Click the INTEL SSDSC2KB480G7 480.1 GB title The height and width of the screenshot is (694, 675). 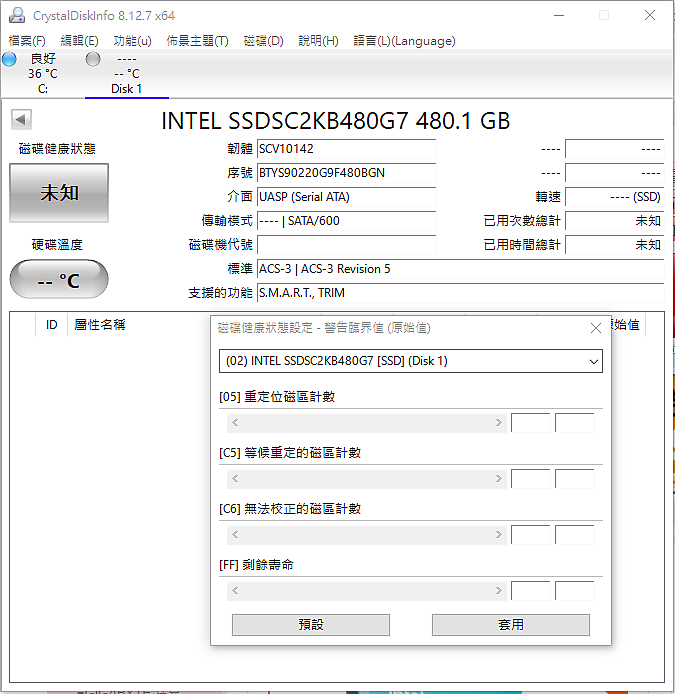pyautogui.click(x=336, y=121)
